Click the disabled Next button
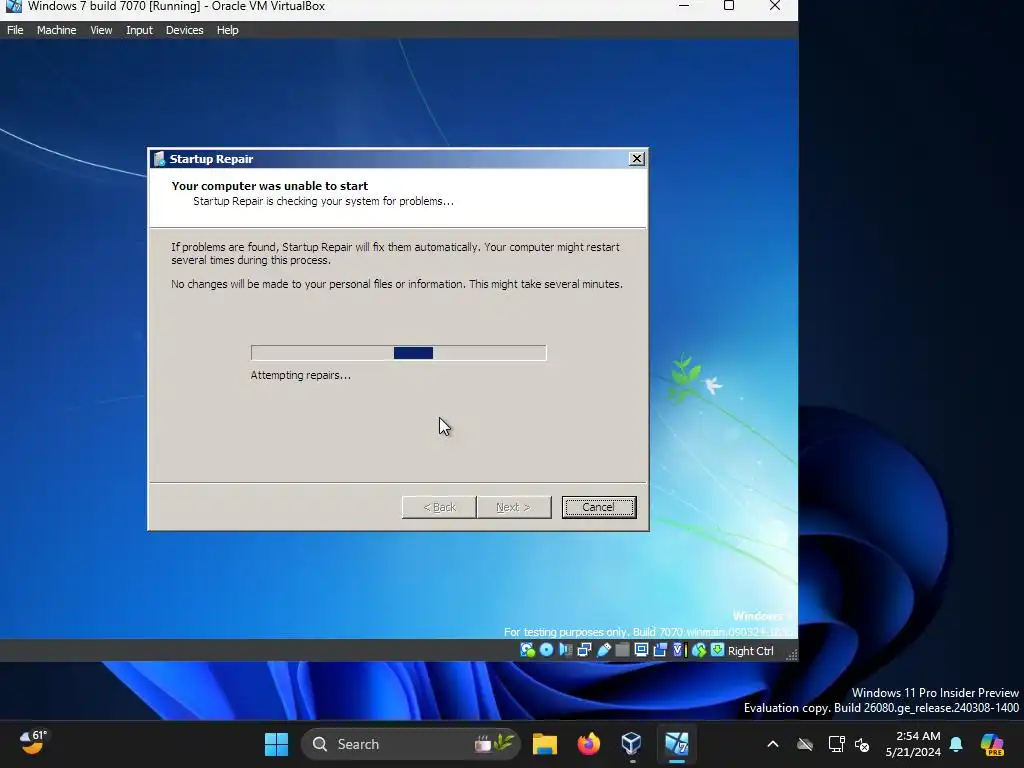 point(513,507)
